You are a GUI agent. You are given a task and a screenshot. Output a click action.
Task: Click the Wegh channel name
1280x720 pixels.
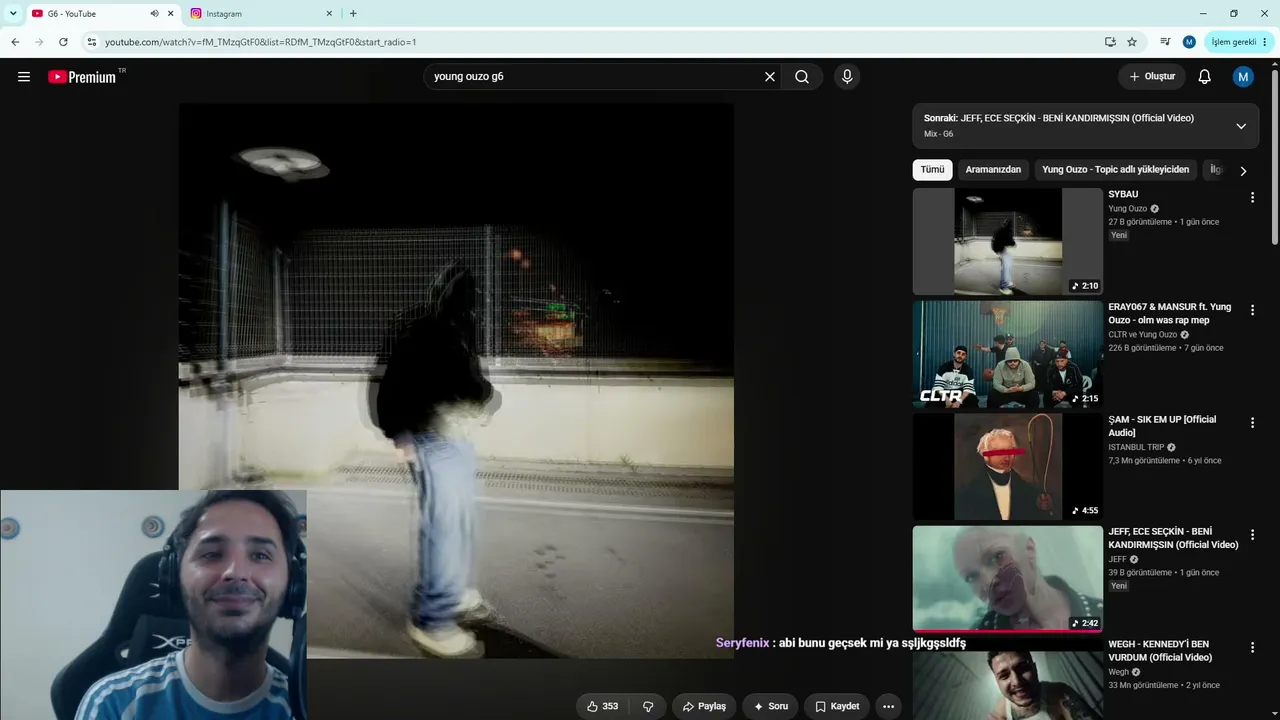point(1118,672)
